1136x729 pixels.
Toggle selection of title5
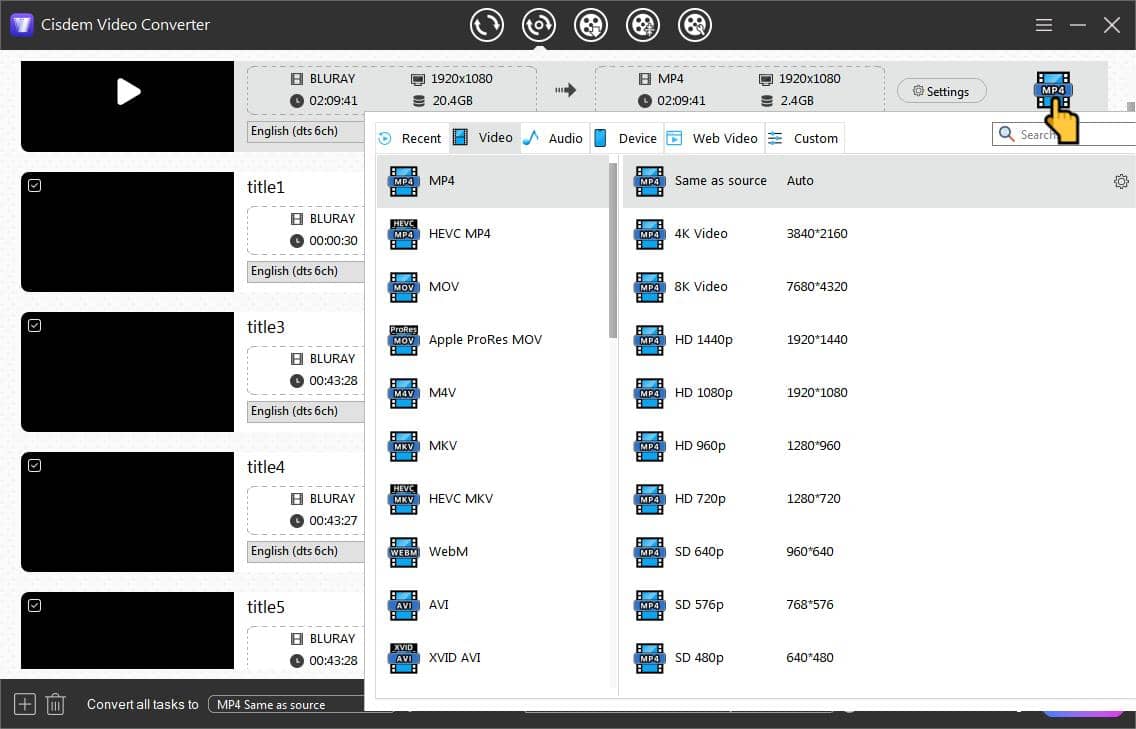point(36,604)
